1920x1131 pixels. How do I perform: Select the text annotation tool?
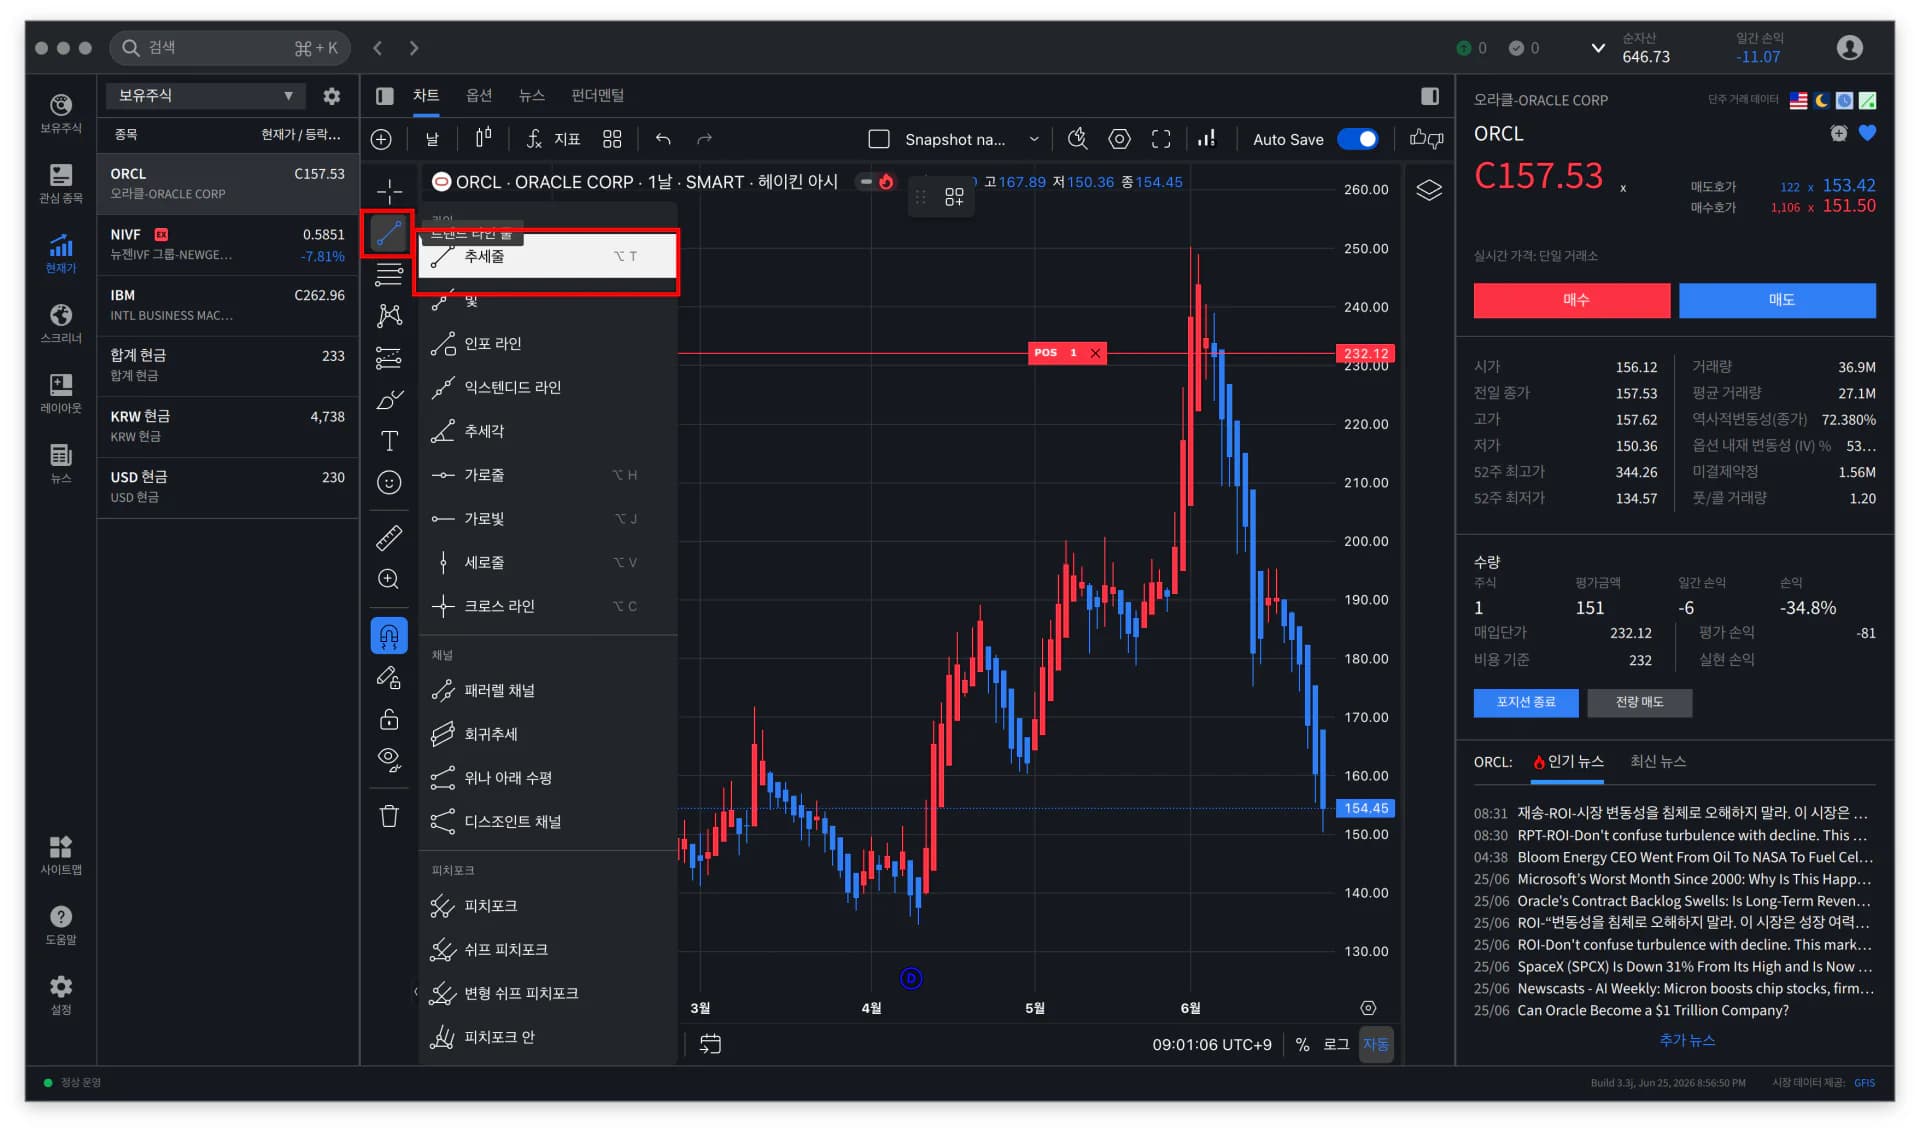[x=389, y=441]
